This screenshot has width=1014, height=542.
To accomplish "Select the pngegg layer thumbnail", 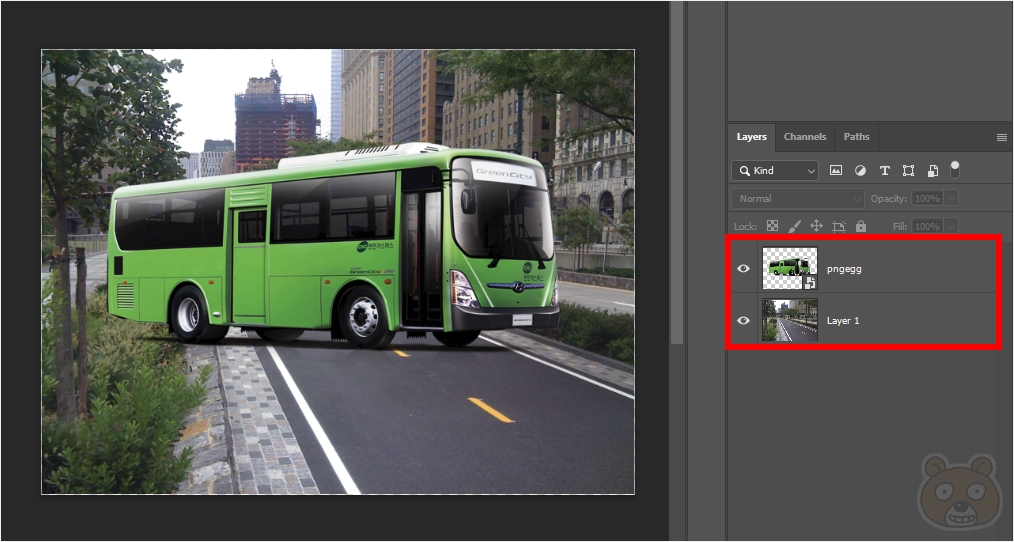I will [x=790, y=268].
